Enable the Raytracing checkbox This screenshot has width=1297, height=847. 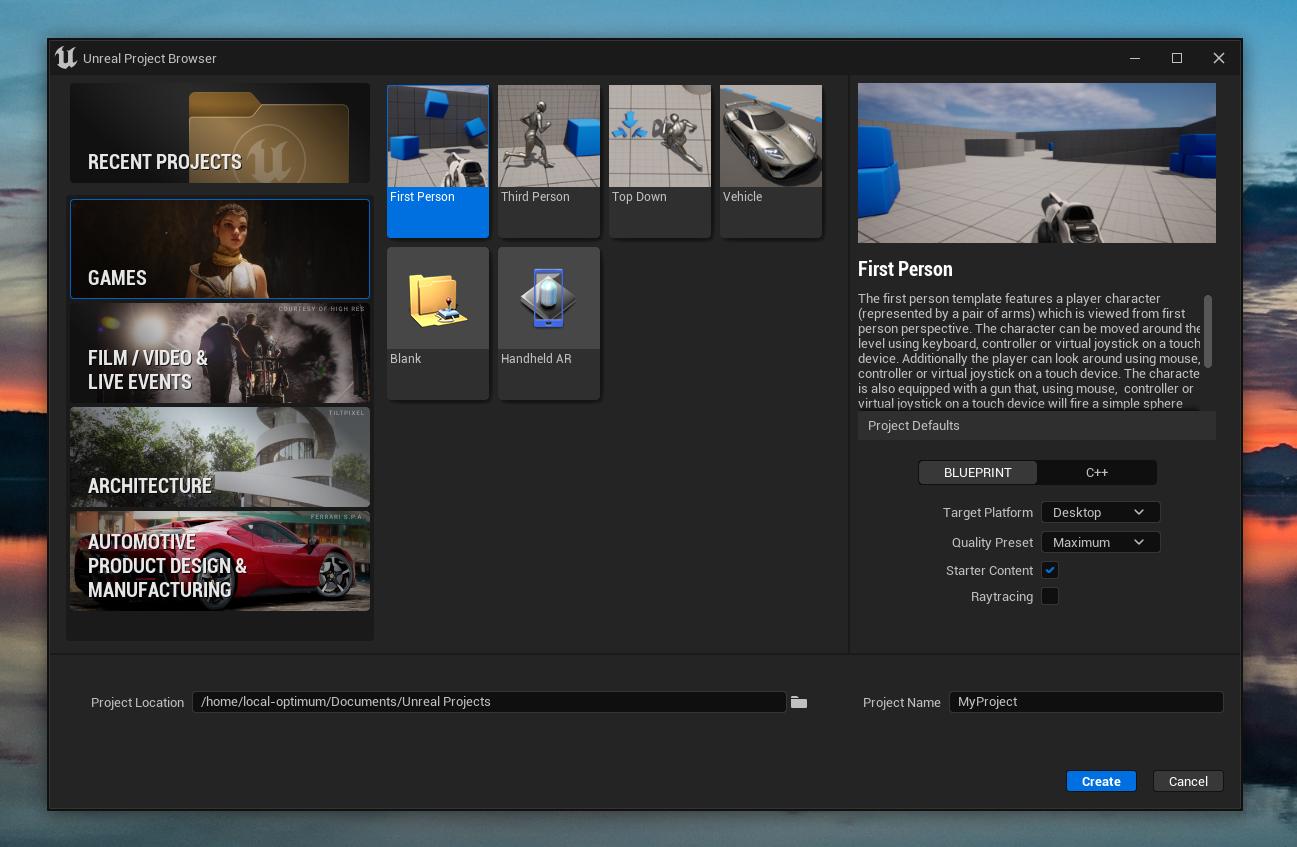tap(1050, 596)
